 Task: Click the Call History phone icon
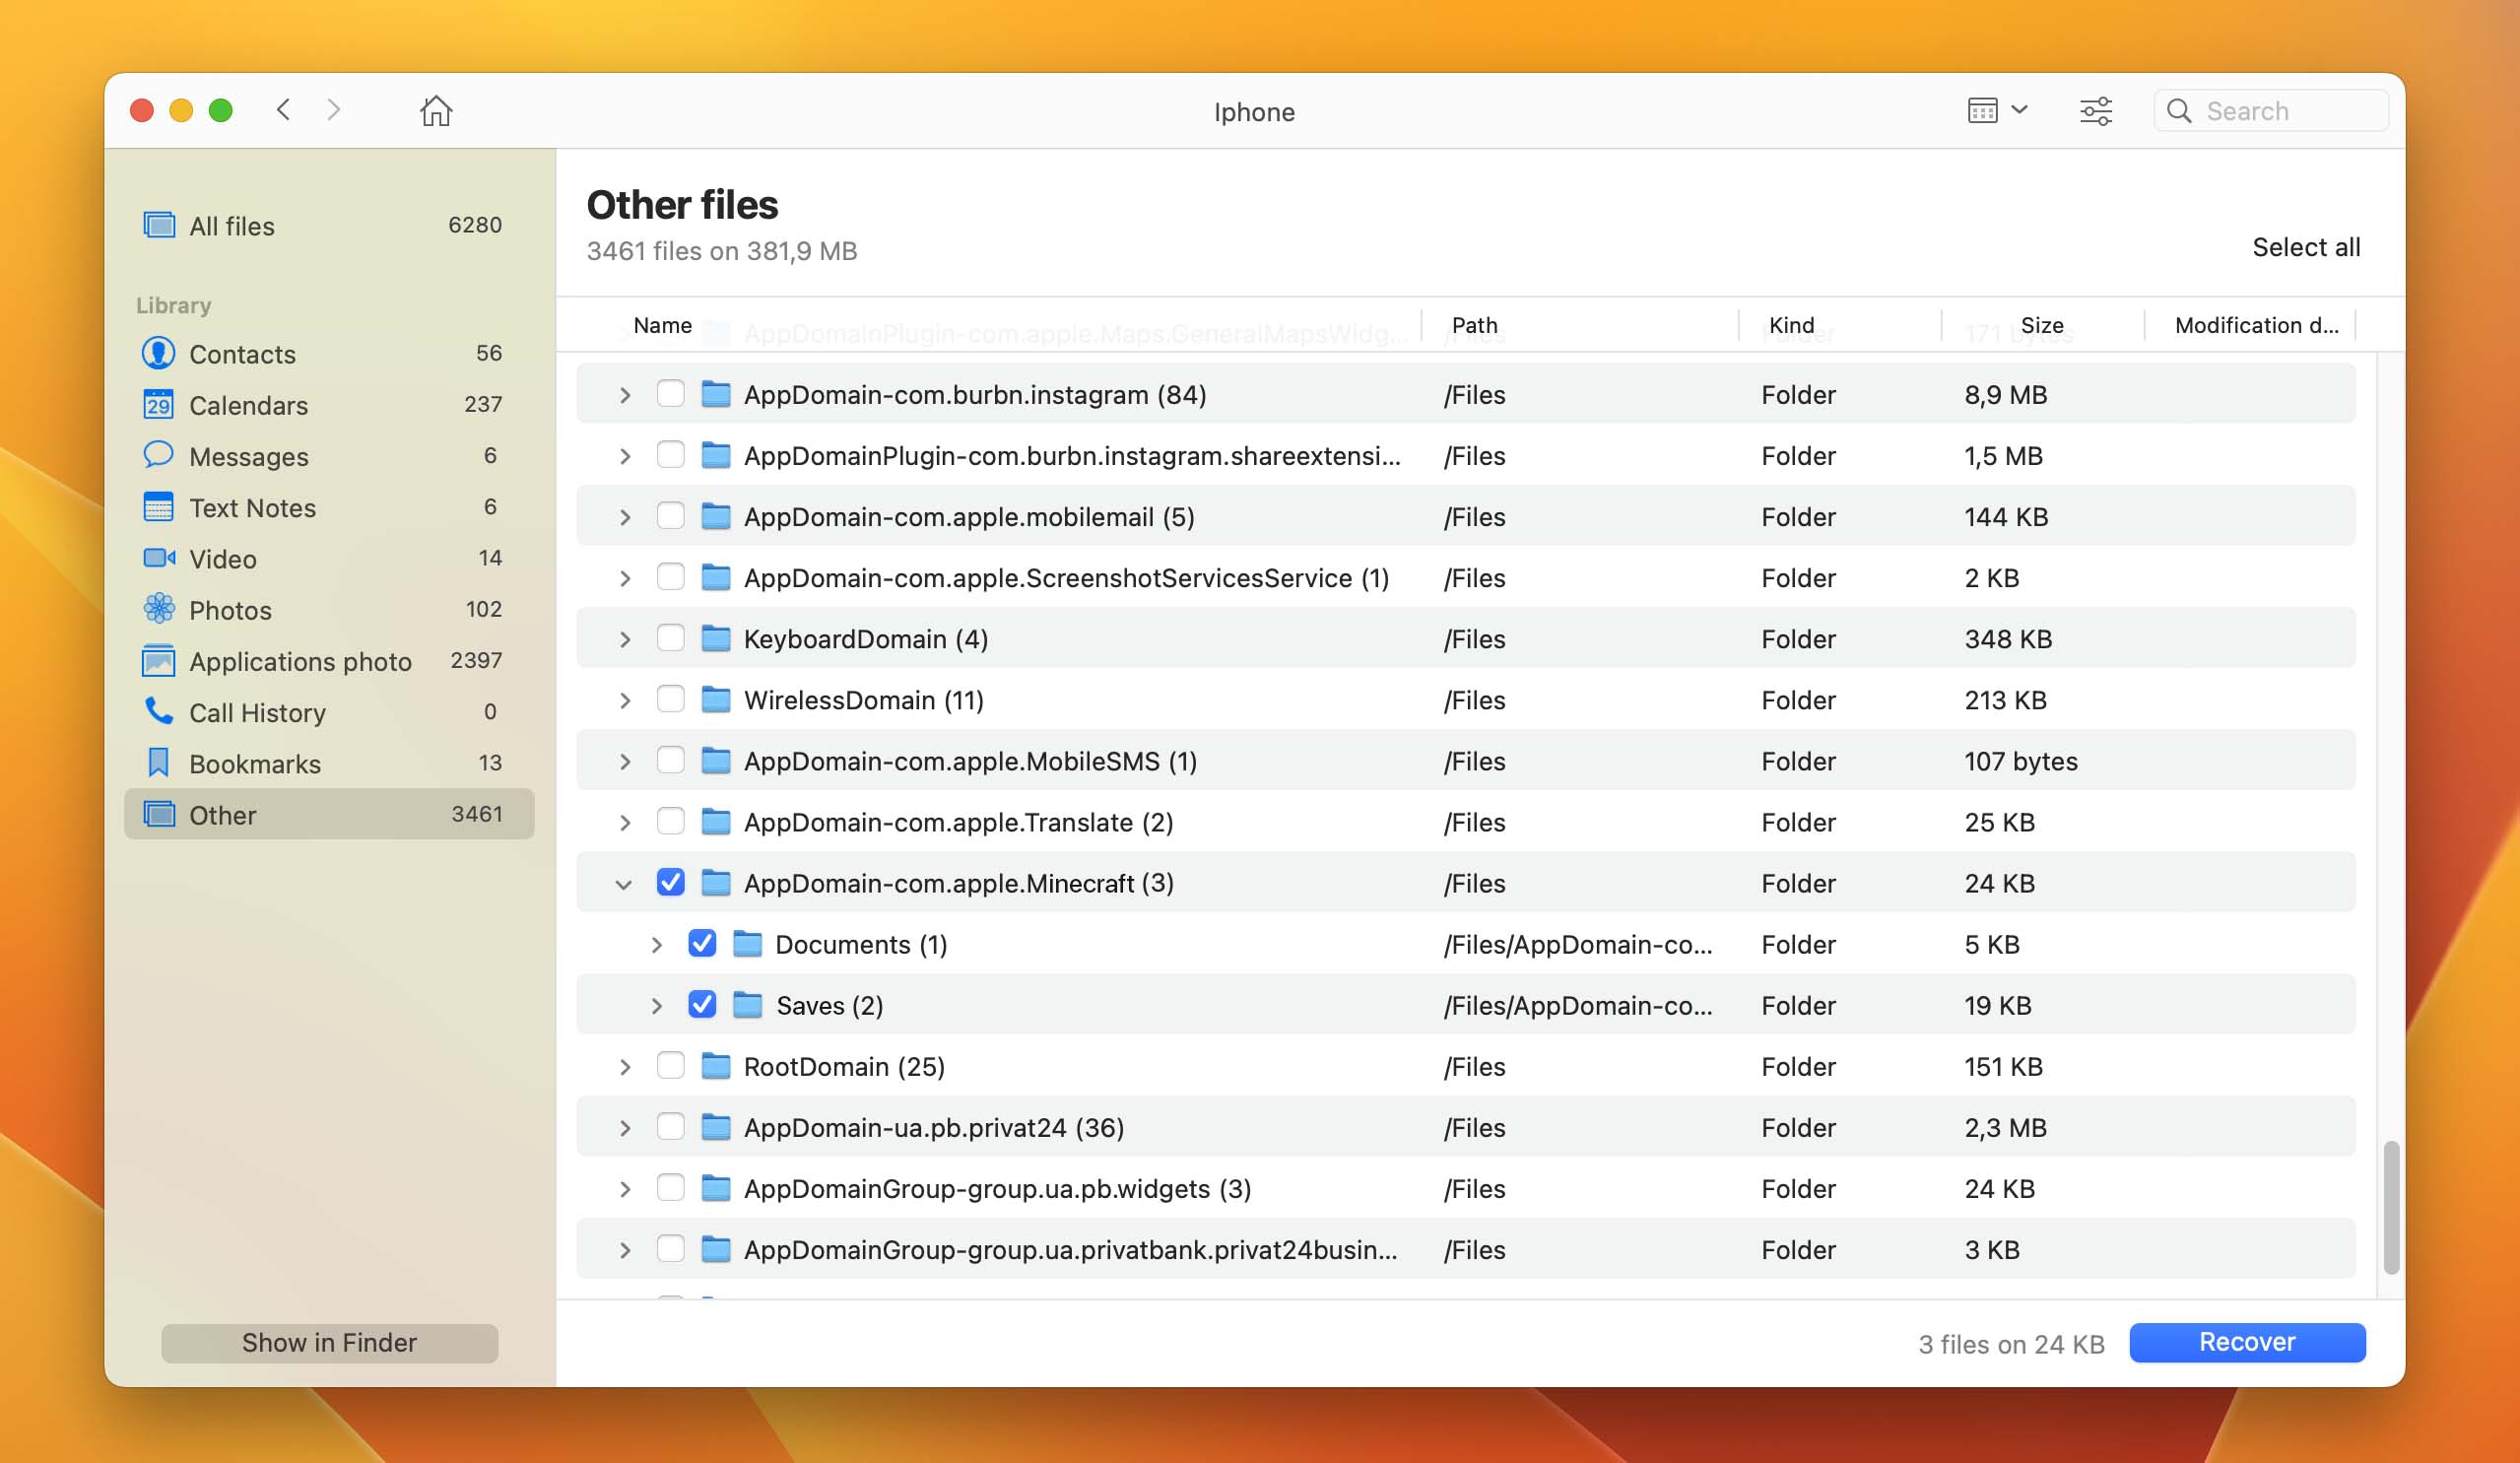point(158,712)
